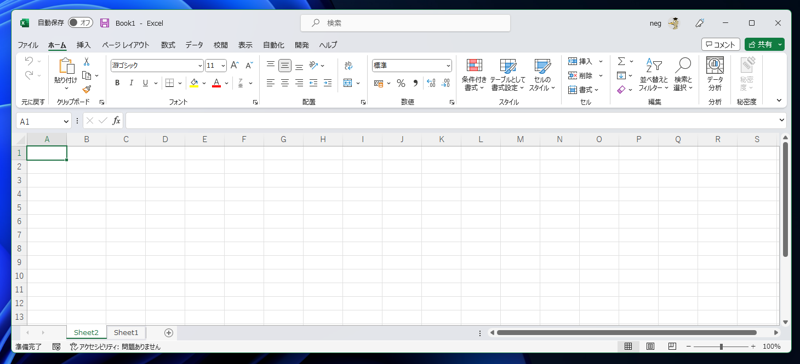Add new sheet with plus icon
The height and width of the screenshot is (364, 800).
(x=169, y=332)
